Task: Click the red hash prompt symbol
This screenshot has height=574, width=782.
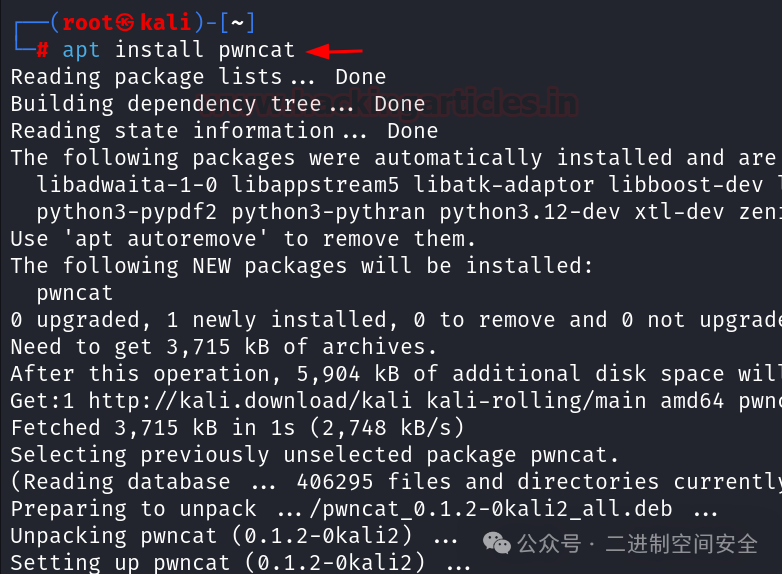Action: pyautogui.click(x=43, y=50)
